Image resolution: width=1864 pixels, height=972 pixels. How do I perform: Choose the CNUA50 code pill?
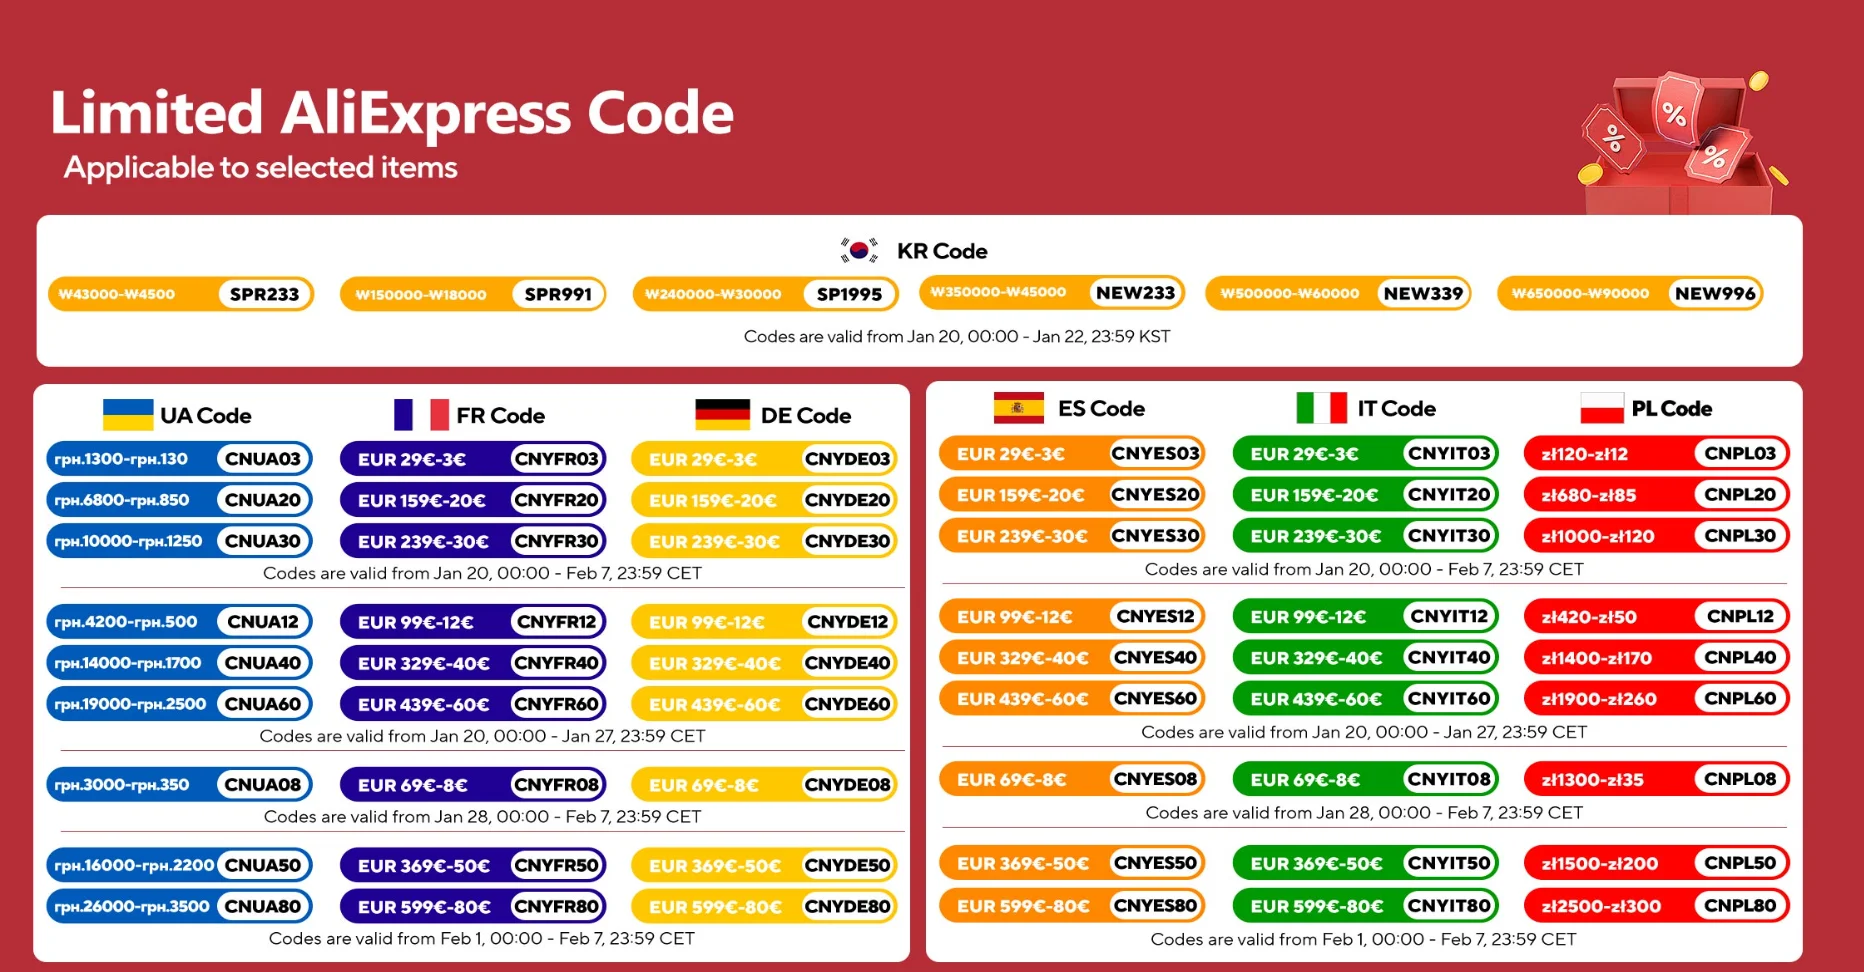[x=180, y=866]
